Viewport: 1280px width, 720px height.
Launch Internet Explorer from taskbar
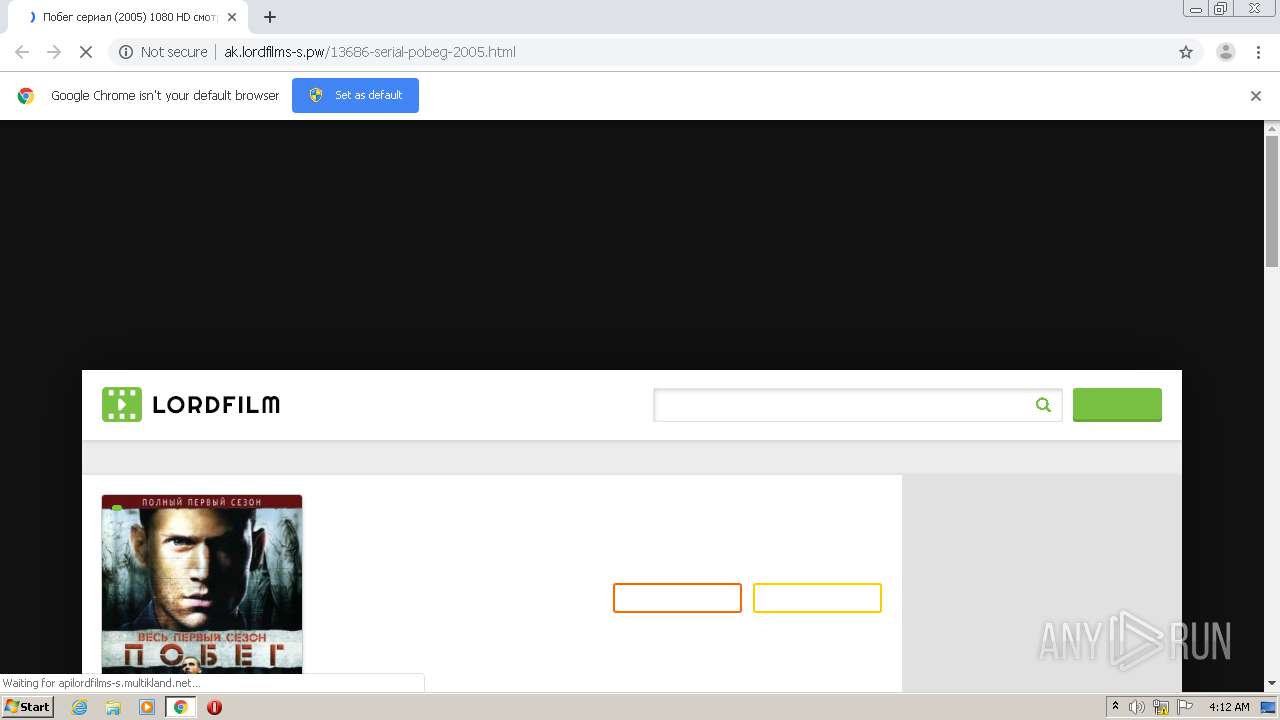pos(80,707)
